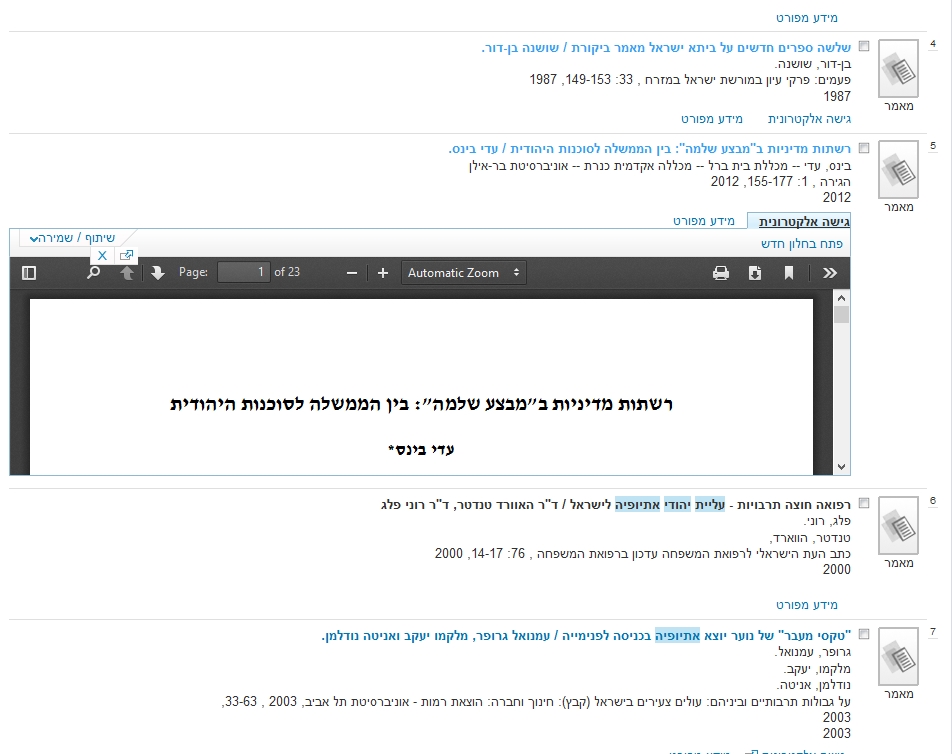This screenshot has height=754, width=952.
Task: Bookmark the current PDF view
Action: pyautogui.click(x=789, y=273)
